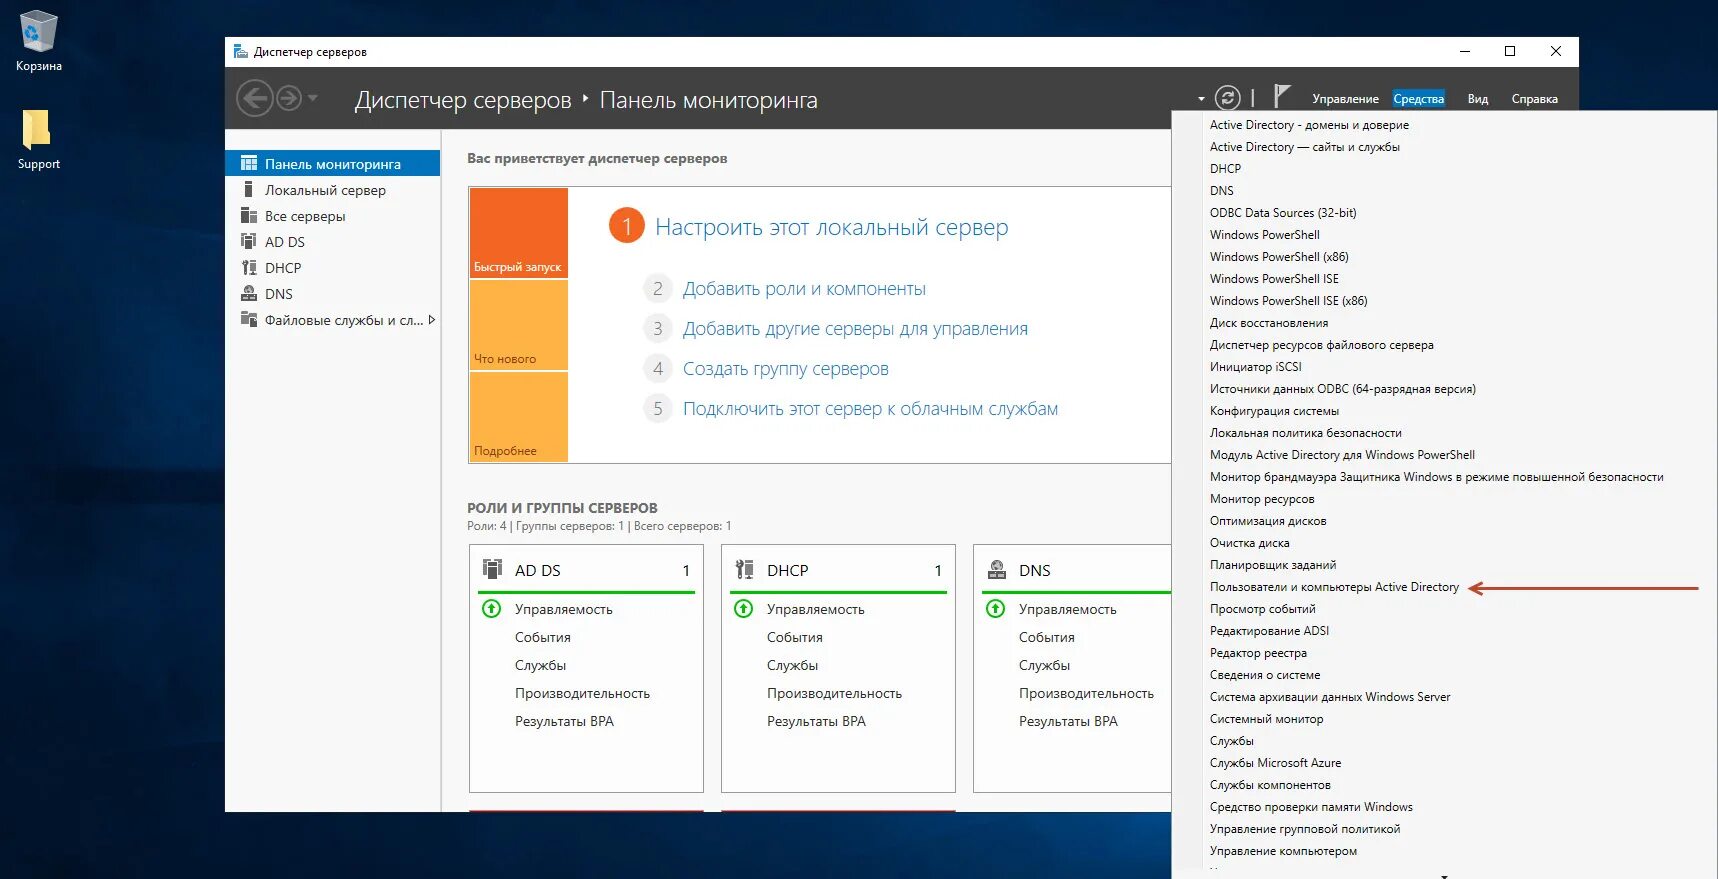Open DHCP from the Средства menu
The height and width of the screenshot is (879, 1718).
click(1225, 169)
